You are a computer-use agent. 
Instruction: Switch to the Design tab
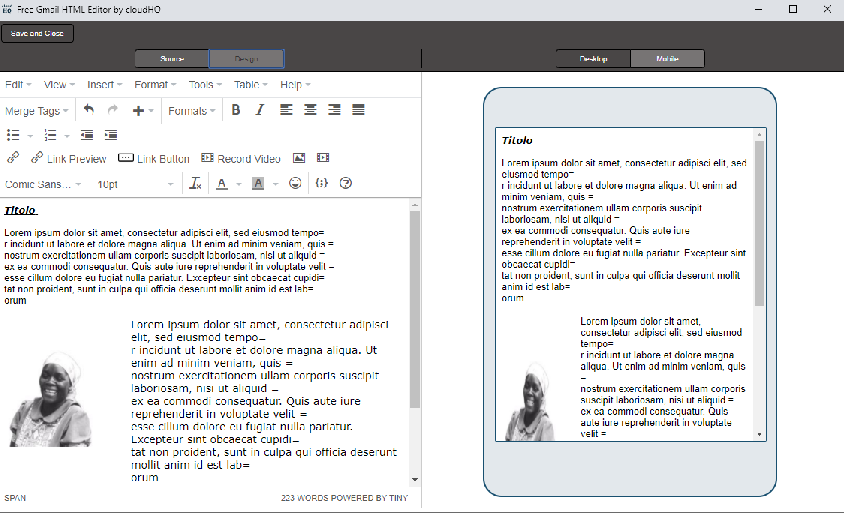247,59
